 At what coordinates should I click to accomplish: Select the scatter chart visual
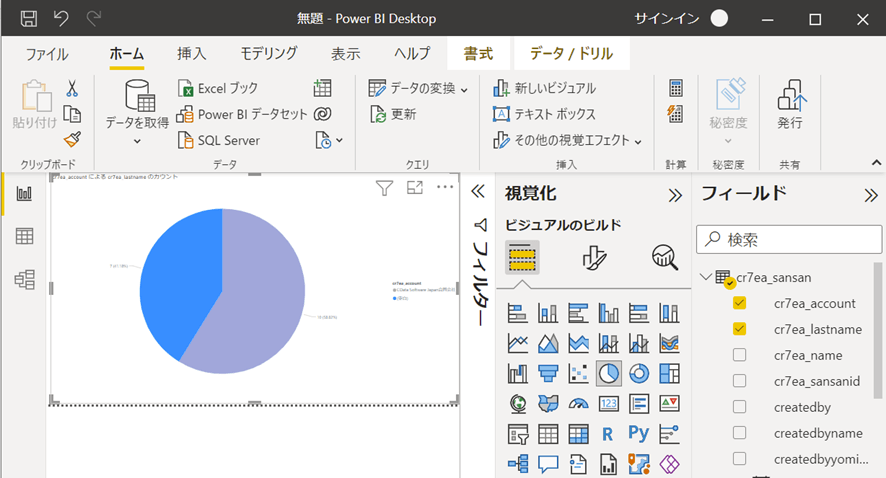coord(578,373)
